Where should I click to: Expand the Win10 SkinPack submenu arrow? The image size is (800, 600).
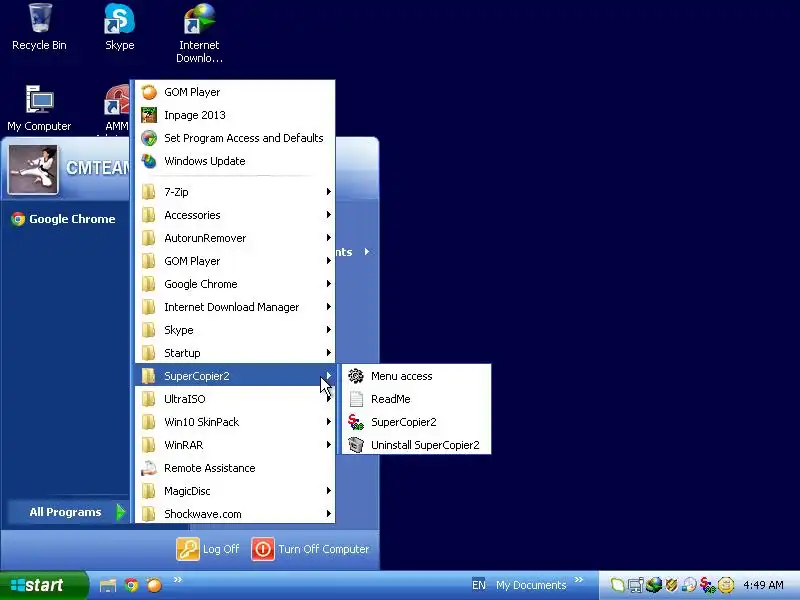click(329, 422)
